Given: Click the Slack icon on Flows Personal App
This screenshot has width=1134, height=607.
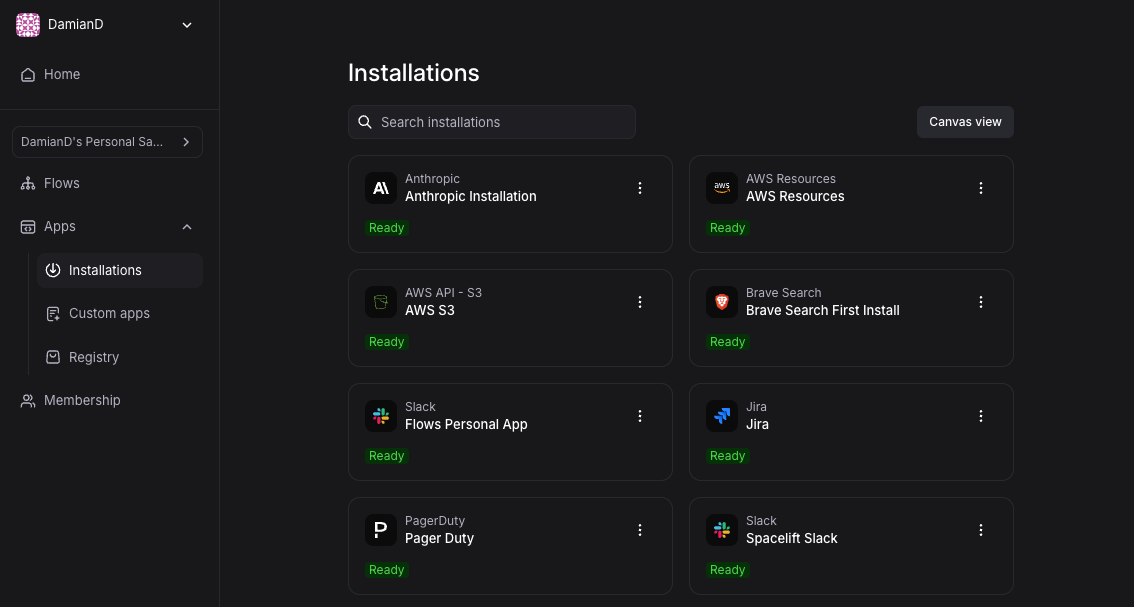Looking at the screenshot, I should pyautogui.click(x=381, y=416).
